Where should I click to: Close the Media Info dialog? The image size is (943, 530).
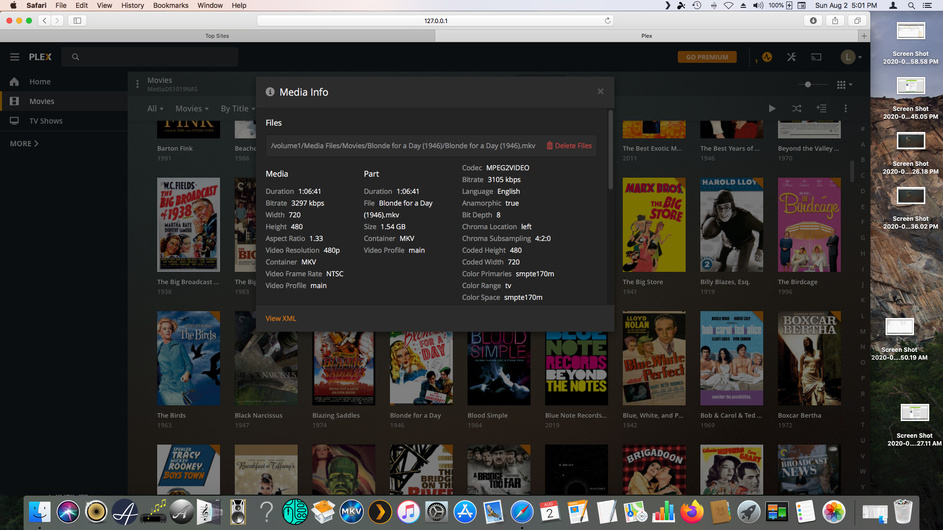[x=600, y=91]
